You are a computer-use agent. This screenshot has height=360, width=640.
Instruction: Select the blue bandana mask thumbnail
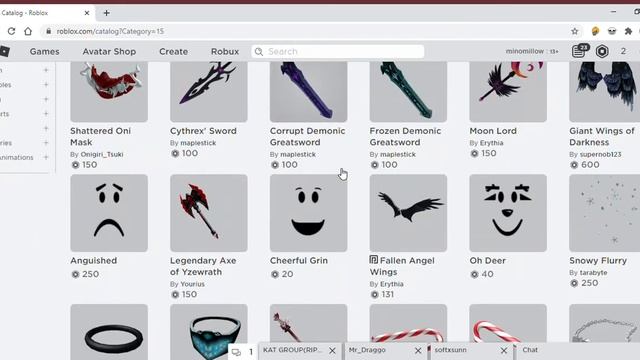point(209,332)
